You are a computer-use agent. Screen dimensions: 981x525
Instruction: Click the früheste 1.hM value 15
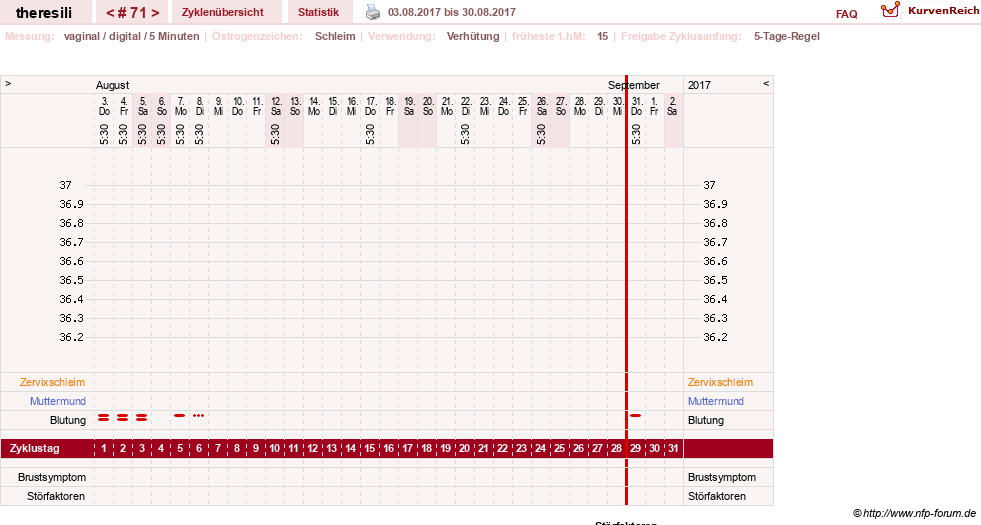point(602,36)
